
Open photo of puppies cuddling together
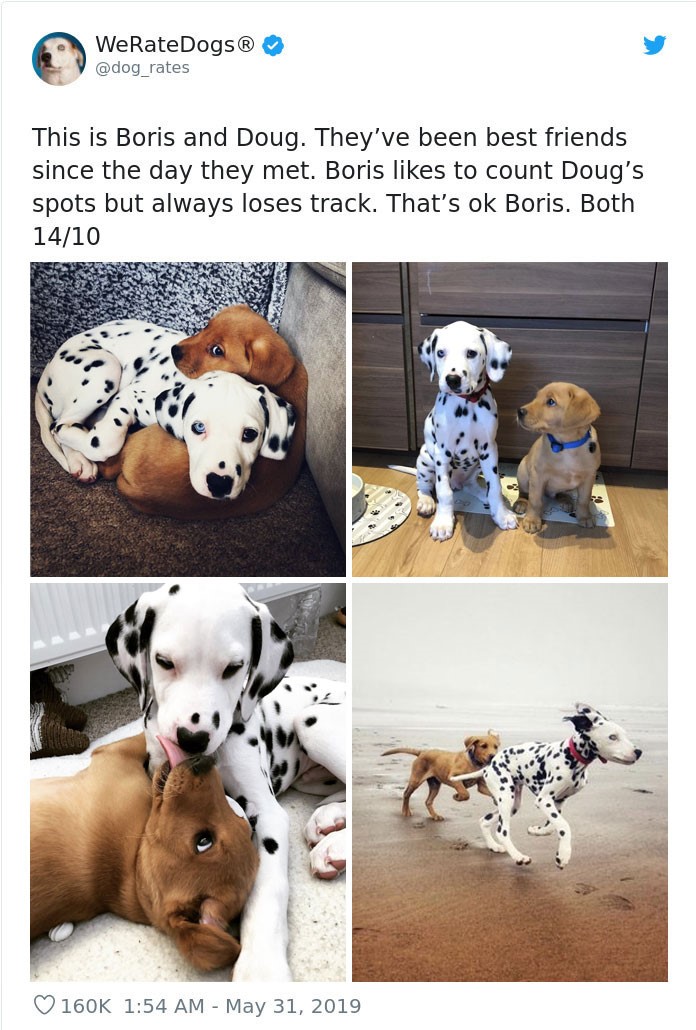[188, 419]
